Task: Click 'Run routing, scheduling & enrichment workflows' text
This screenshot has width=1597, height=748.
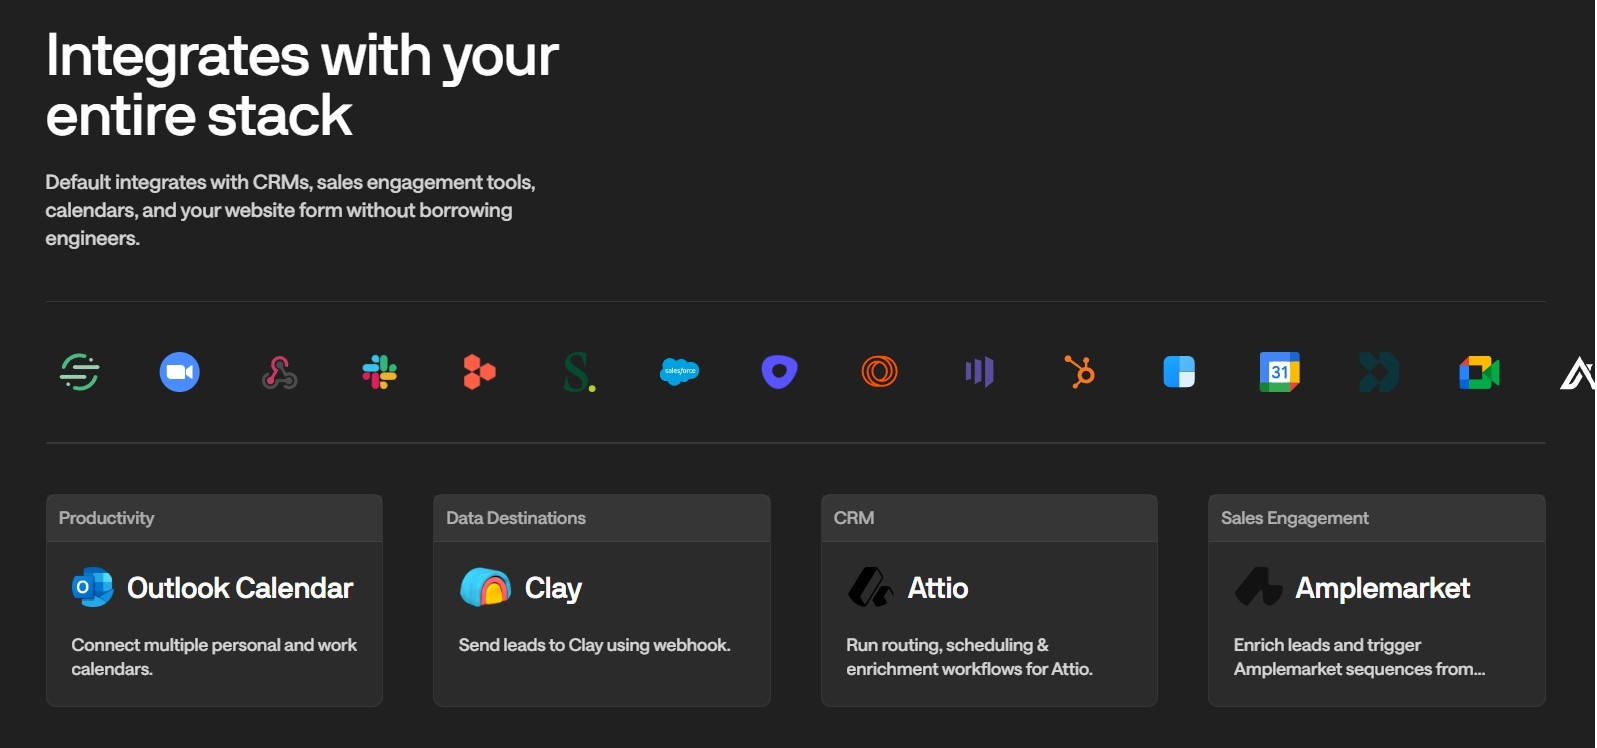Action: tap(969, 657)
